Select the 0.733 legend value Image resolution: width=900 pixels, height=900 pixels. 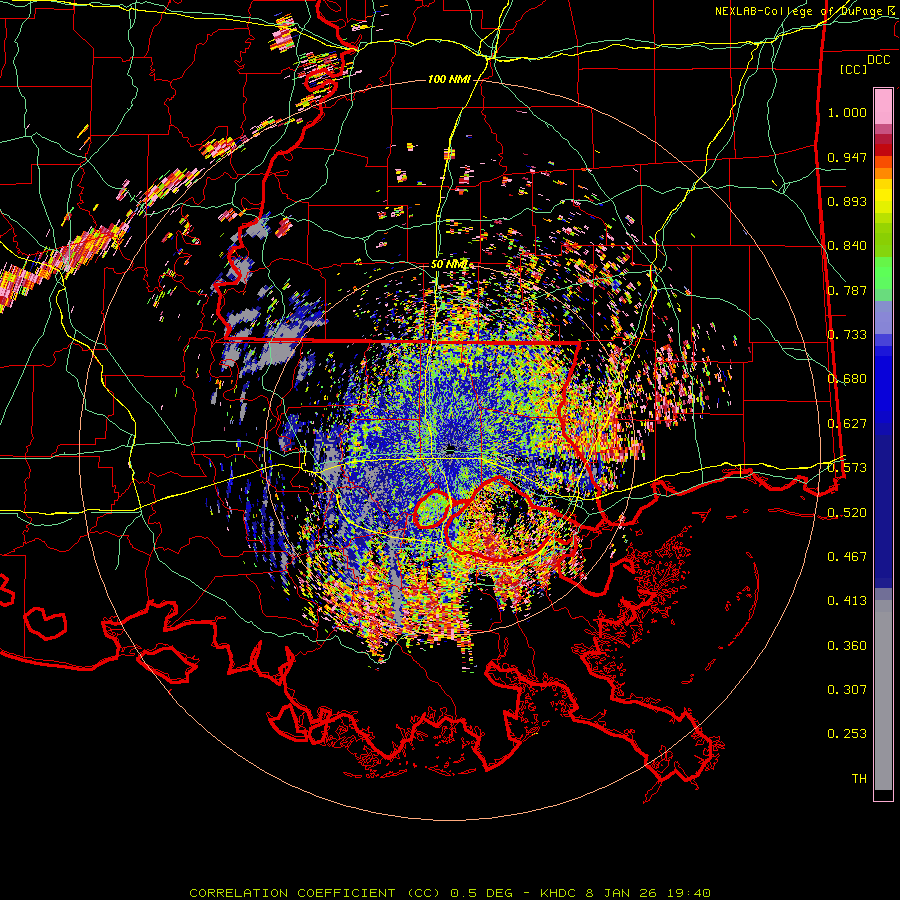click(847, 335)
